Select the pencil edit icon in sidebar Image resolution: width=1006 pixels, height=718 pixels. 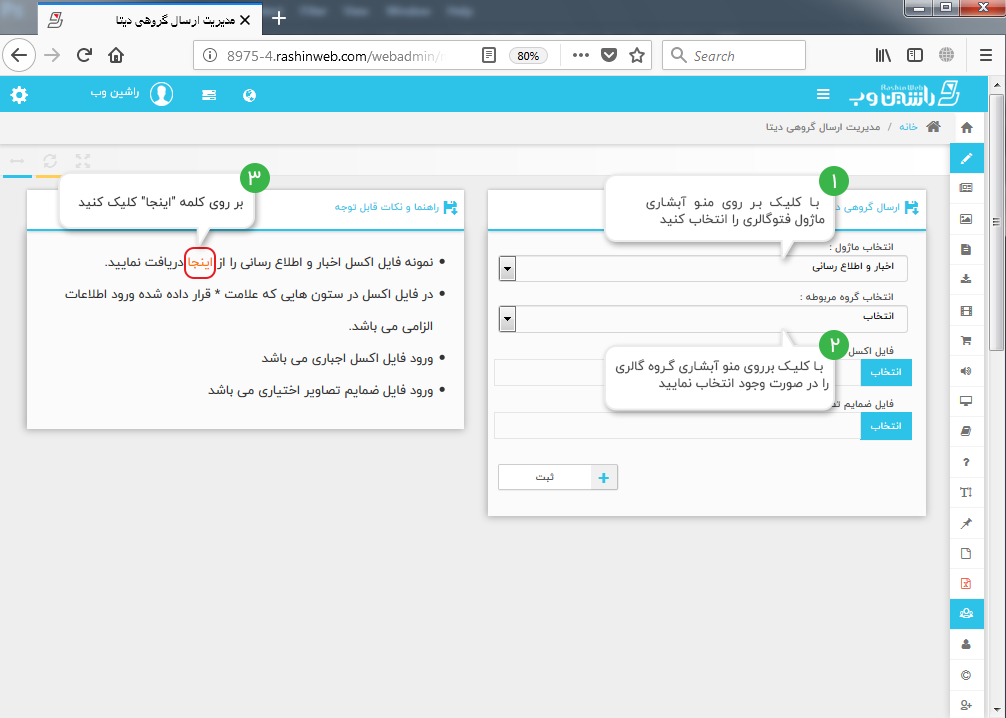[x=967, y=158]
